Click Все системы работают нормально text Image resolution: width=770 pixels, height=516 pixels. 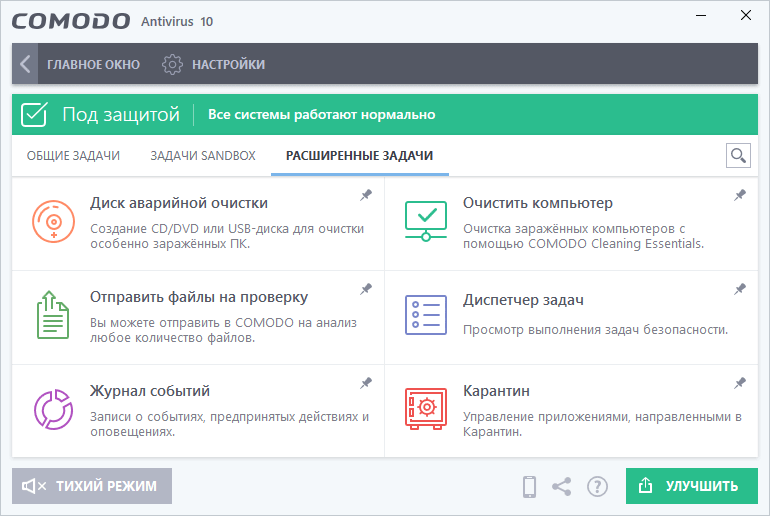[x=322, y=114]
